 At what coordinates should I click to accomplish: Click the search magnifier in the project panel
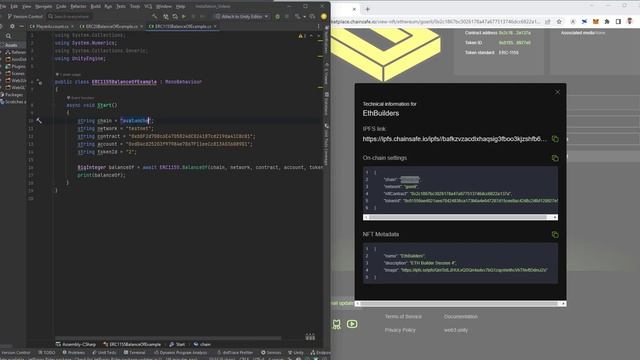click(9, 36)
